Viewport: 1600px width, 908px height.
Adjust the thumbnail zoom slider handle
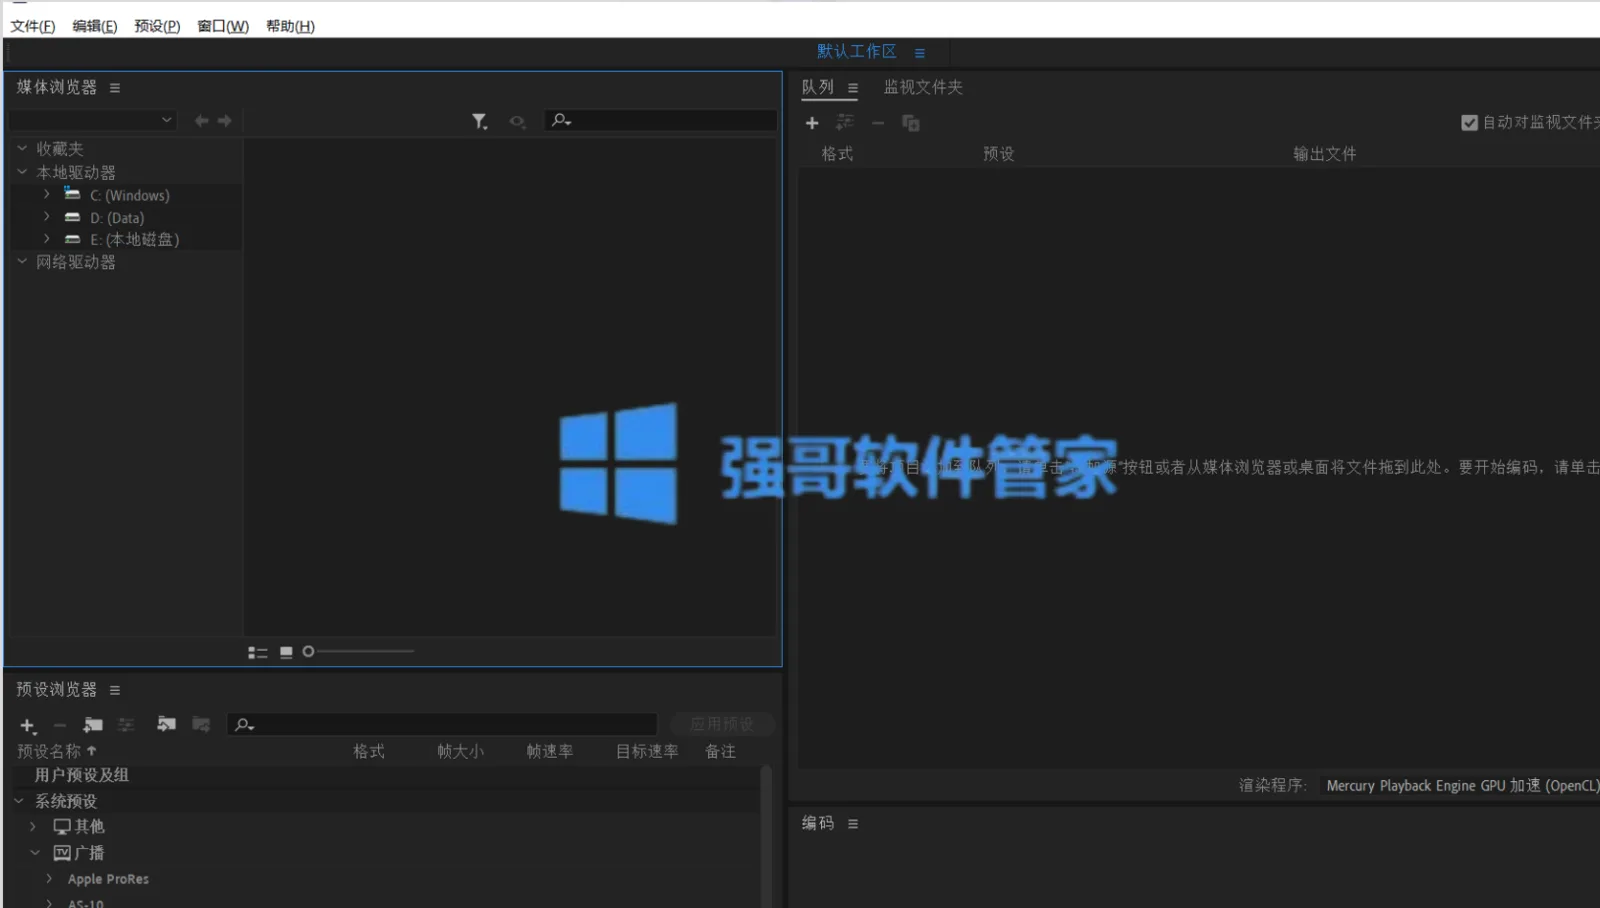308,651
